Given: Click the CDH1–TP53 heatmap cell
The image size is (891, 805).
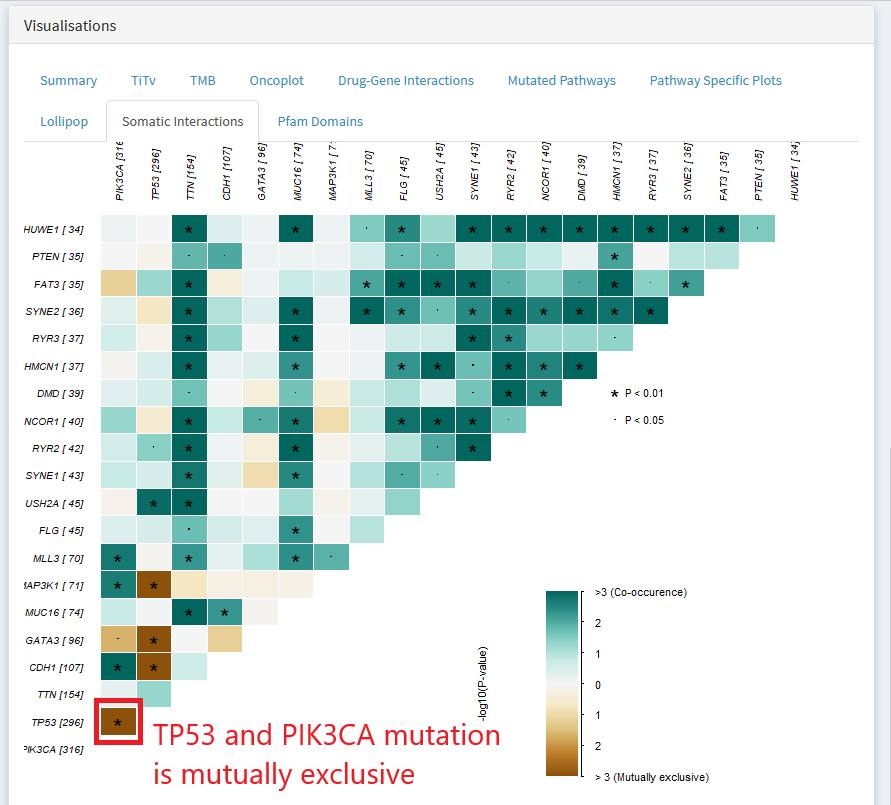Looking at the screenshot, I should point(153,668).
